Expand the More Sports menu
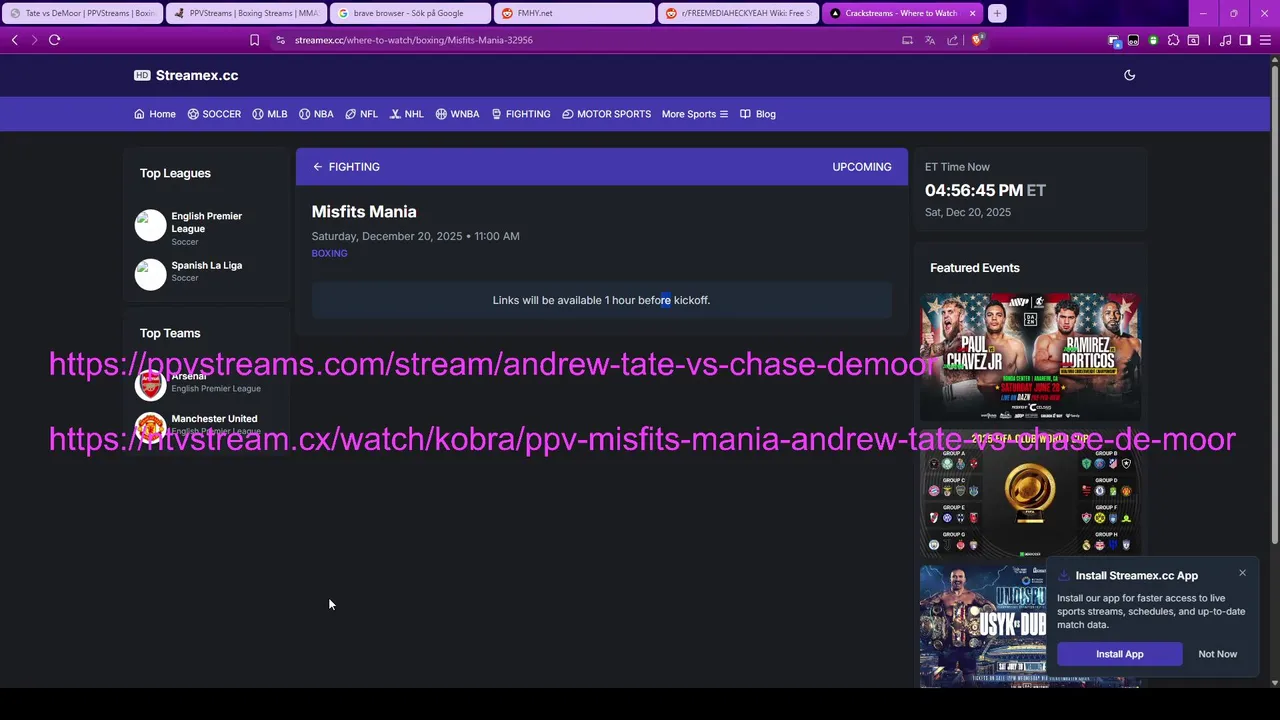This screenshot has width=1280, height=720. point(695,114)
